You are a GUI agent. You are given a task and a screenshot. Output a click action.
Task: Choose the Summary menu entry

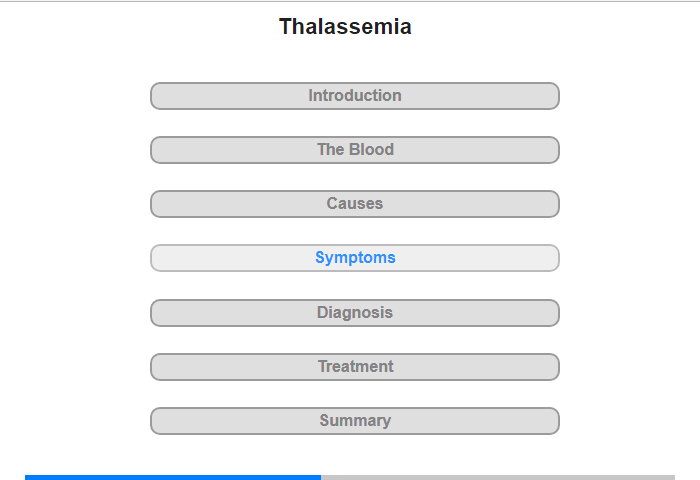[355, 421]
